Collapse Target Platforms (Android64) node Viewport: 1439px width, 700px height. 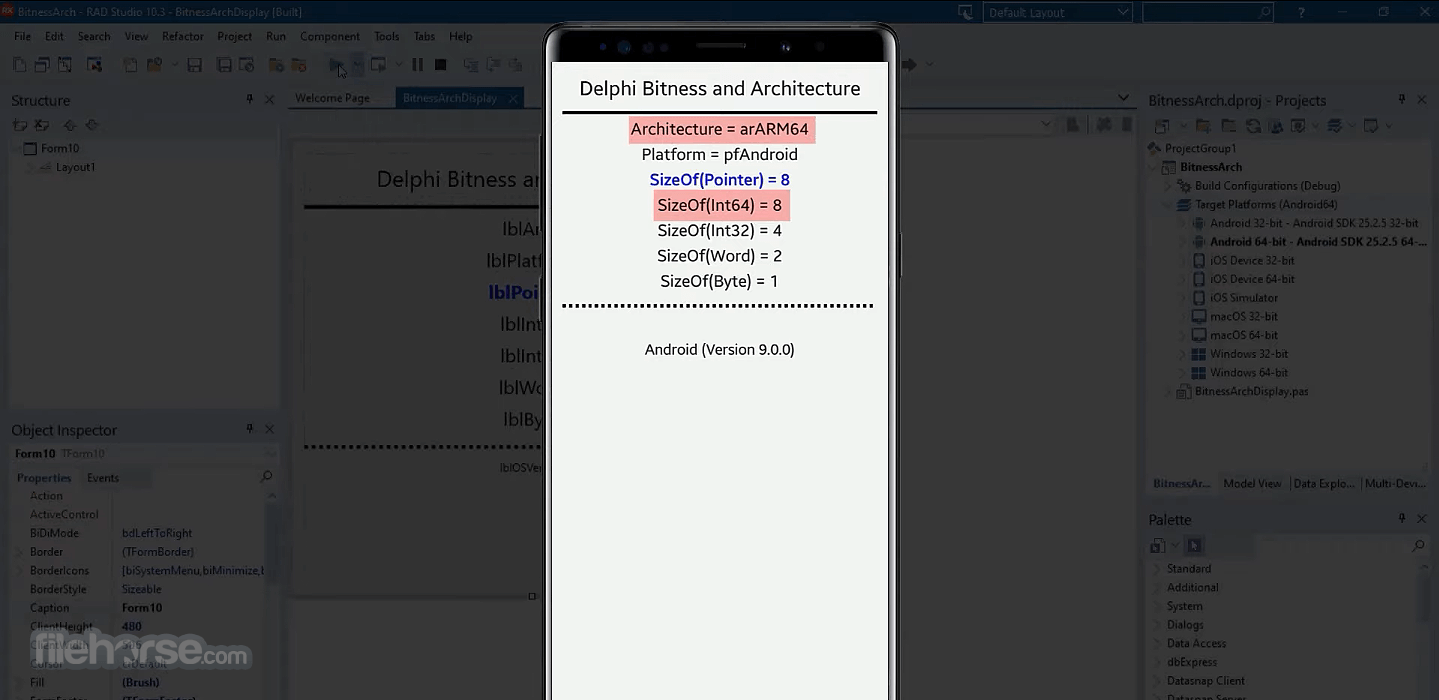[1167, 205]
